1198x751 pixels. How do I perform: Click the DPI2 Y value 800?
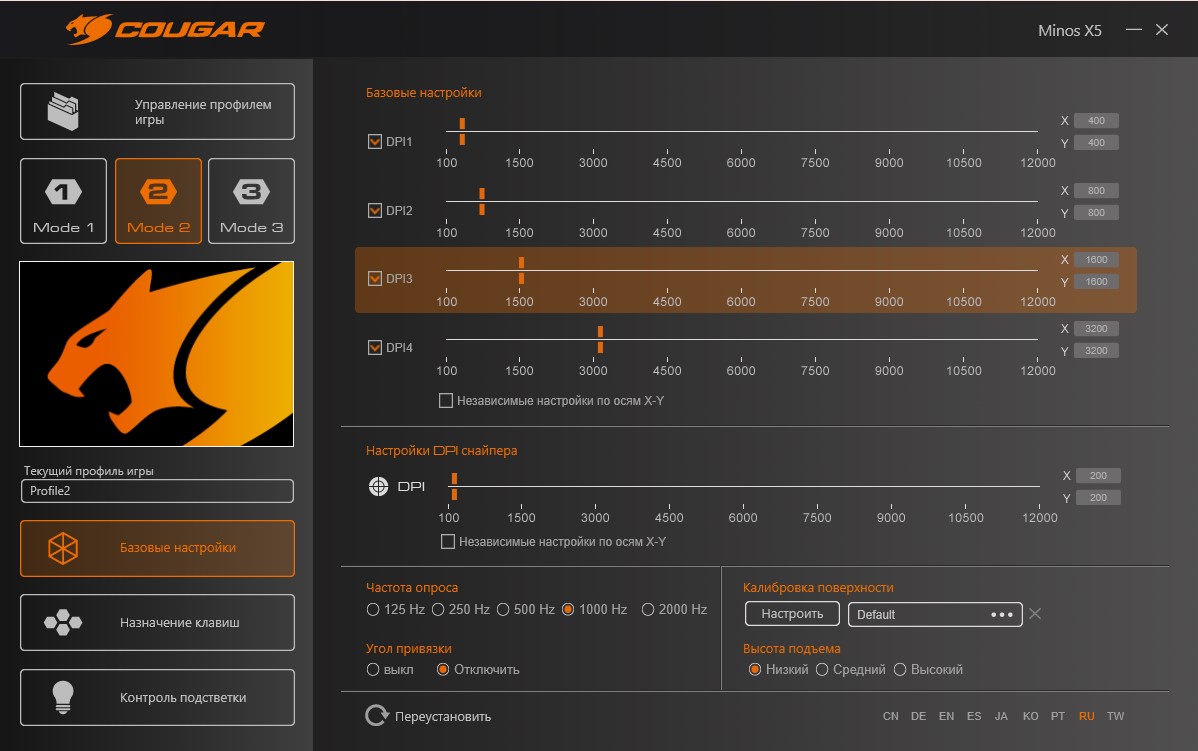coord(1096,212)
